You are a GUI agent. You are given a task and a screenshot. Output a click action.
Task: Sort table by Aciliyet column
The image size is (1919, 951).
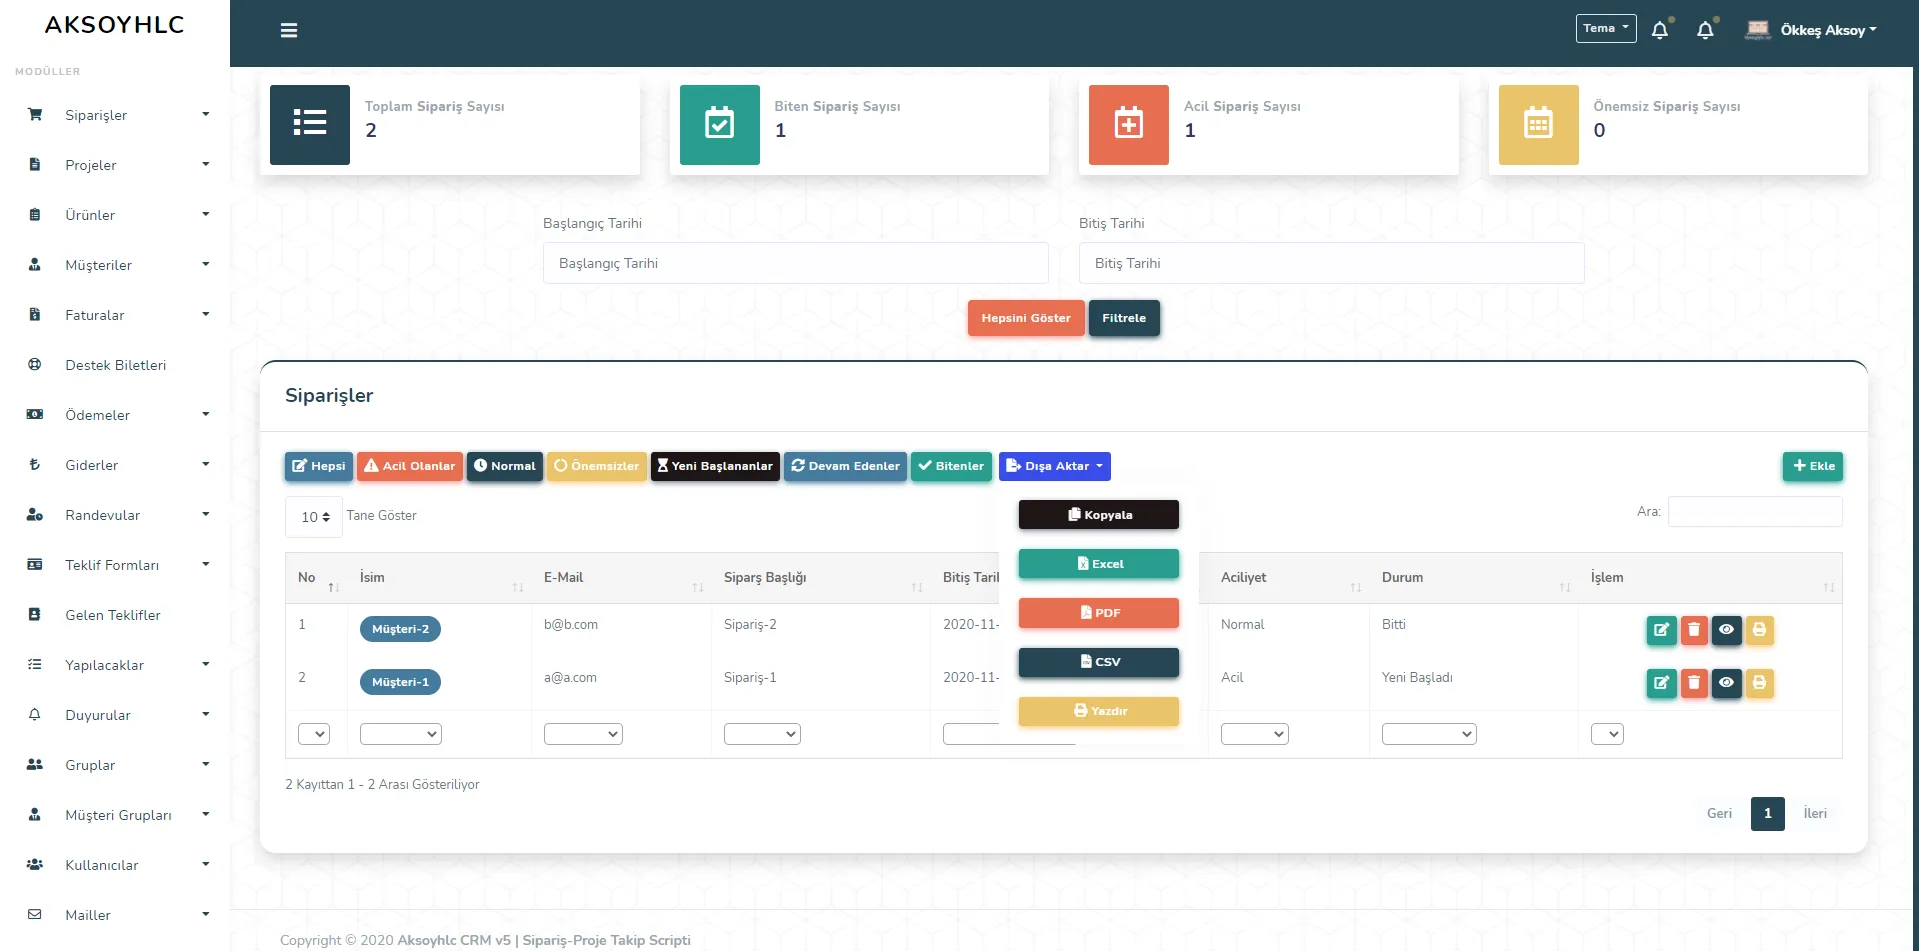pos(1289,578)
